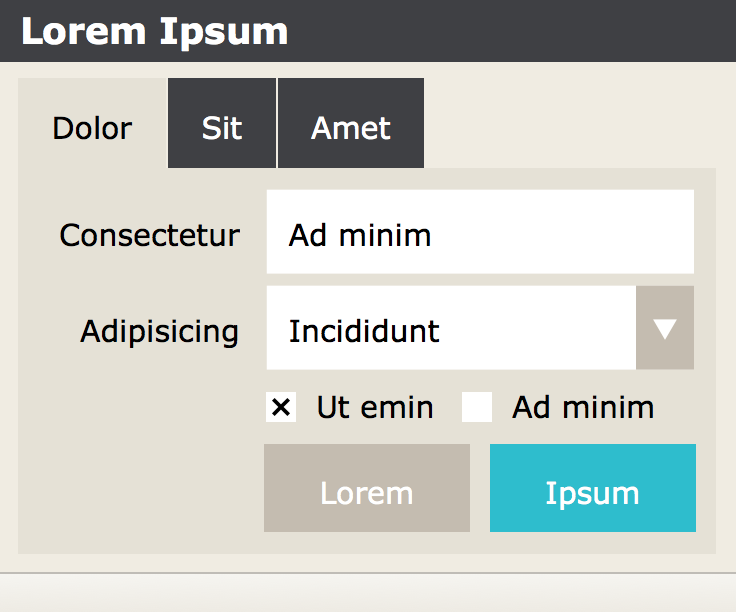Click the Adipisicing field label
736x612 pixels.
tap(160, 331)
